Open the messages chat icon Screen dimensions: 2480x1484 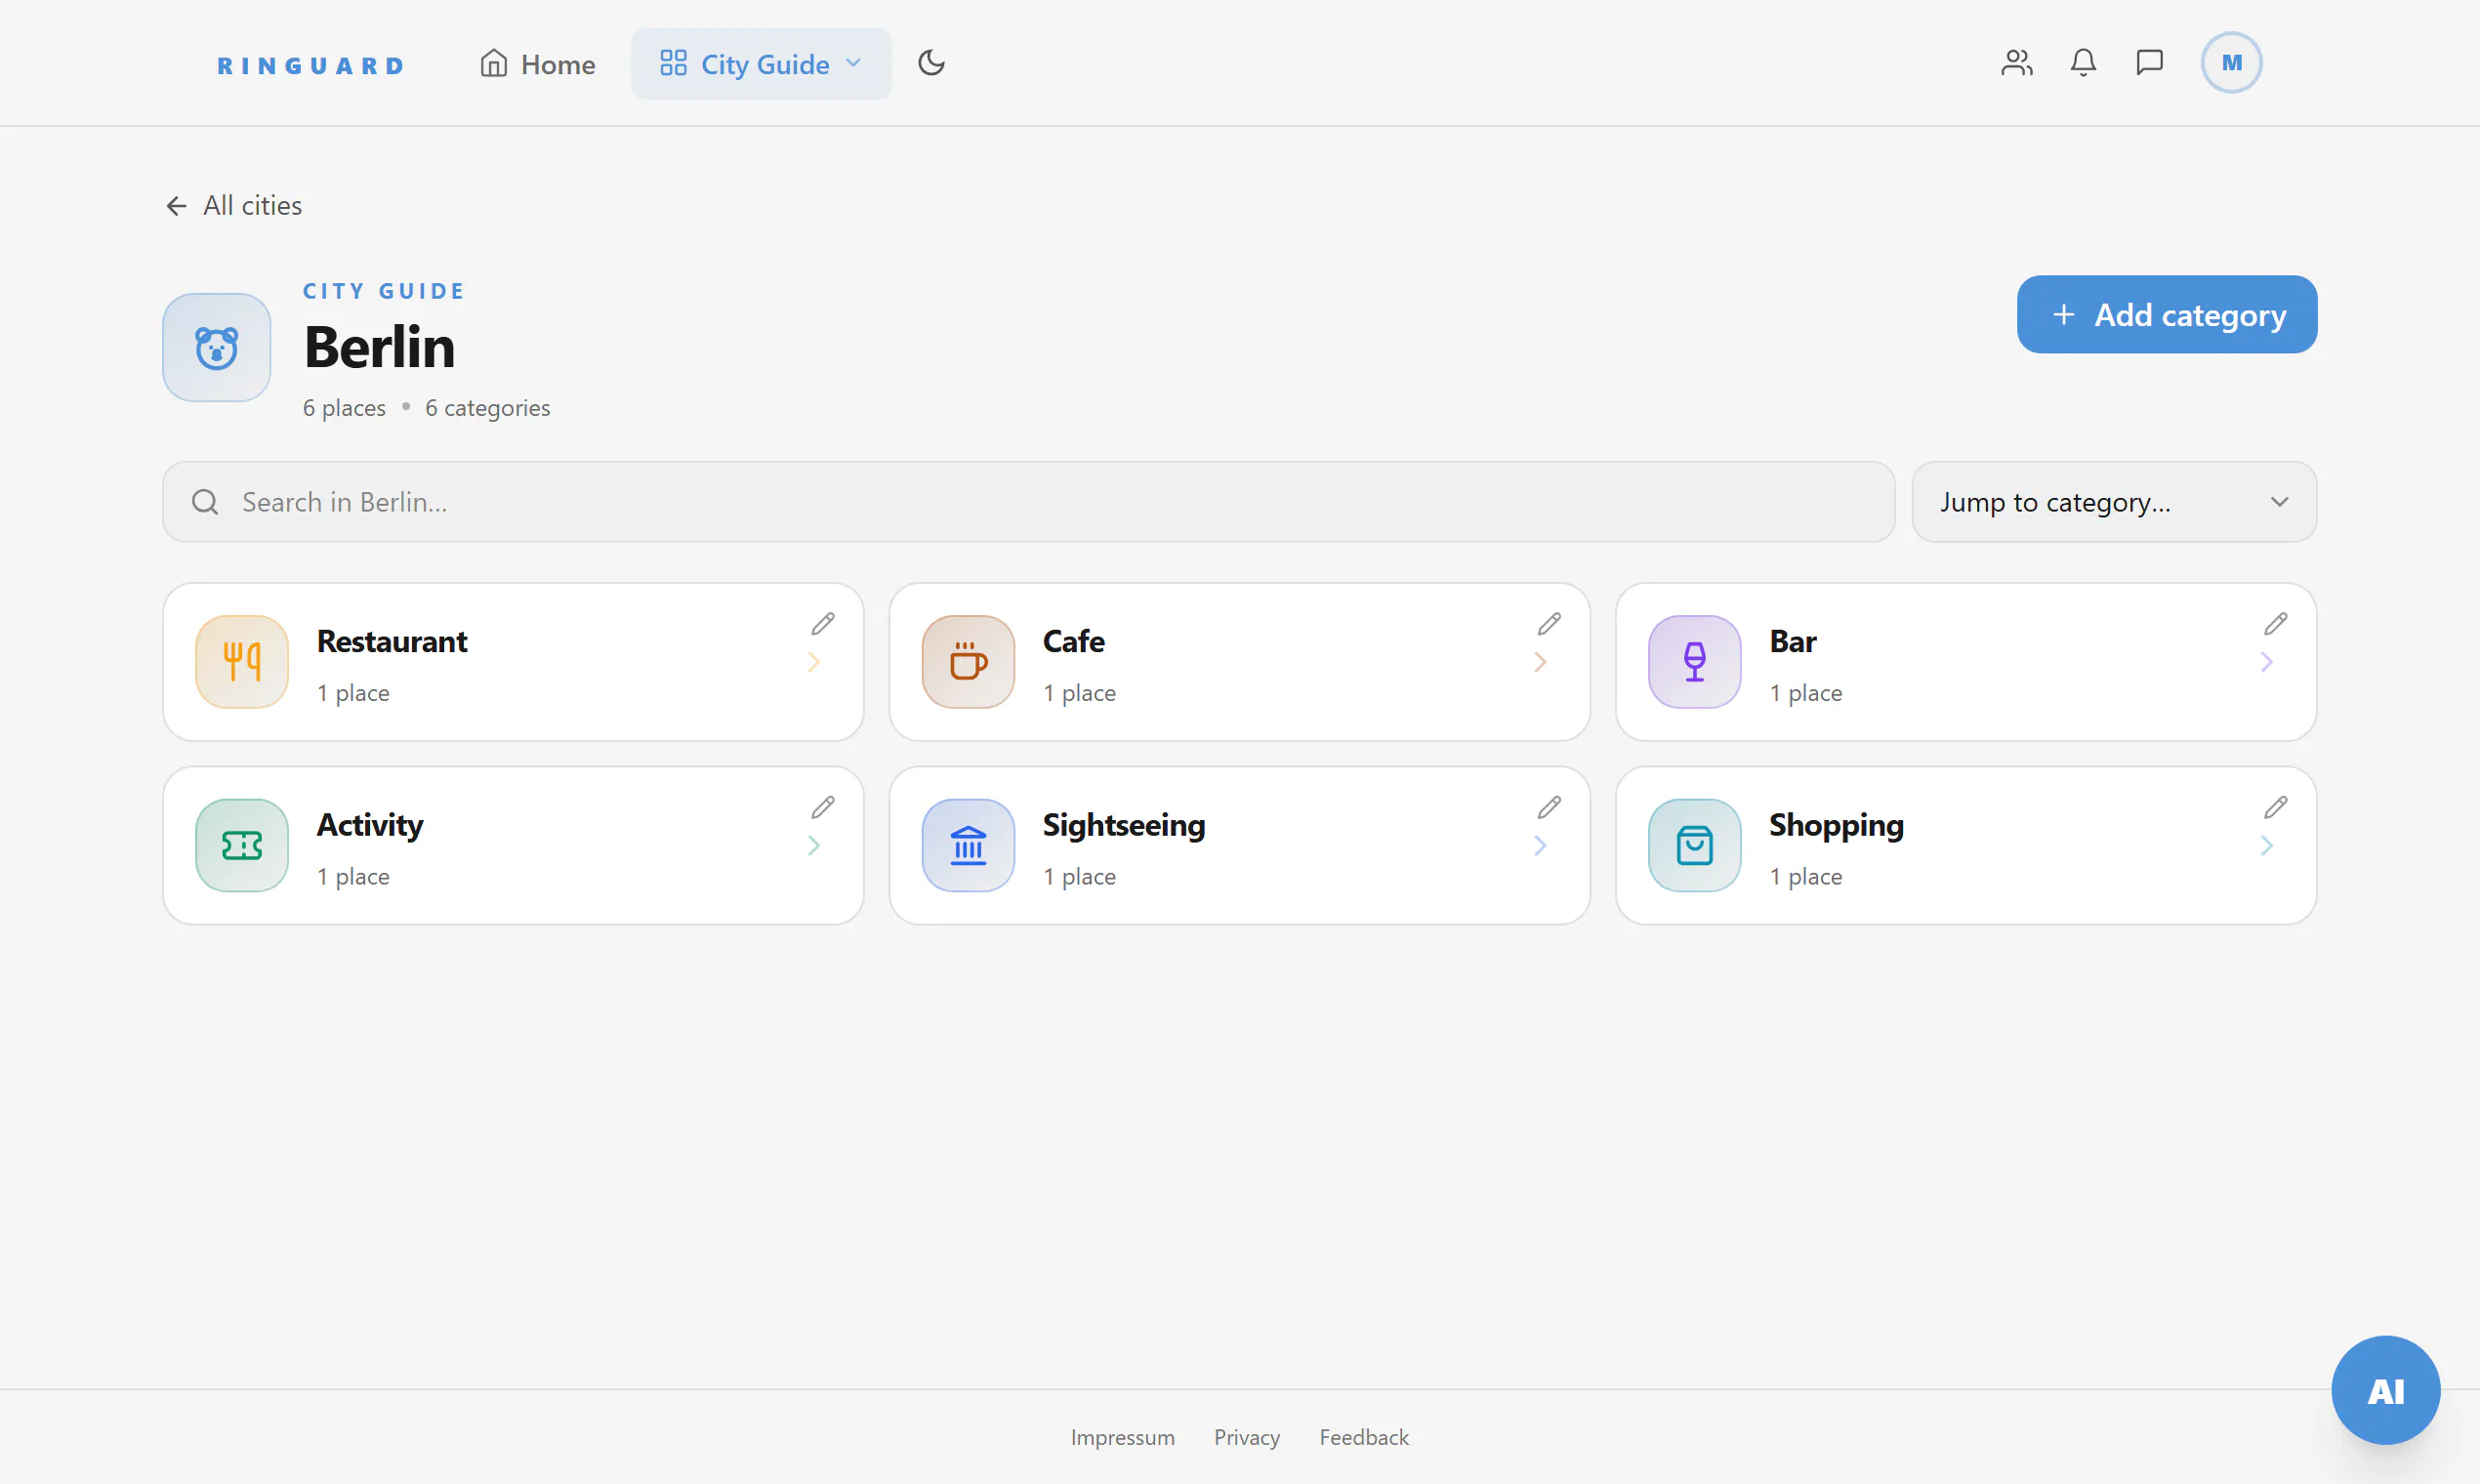coord(2150,63)
